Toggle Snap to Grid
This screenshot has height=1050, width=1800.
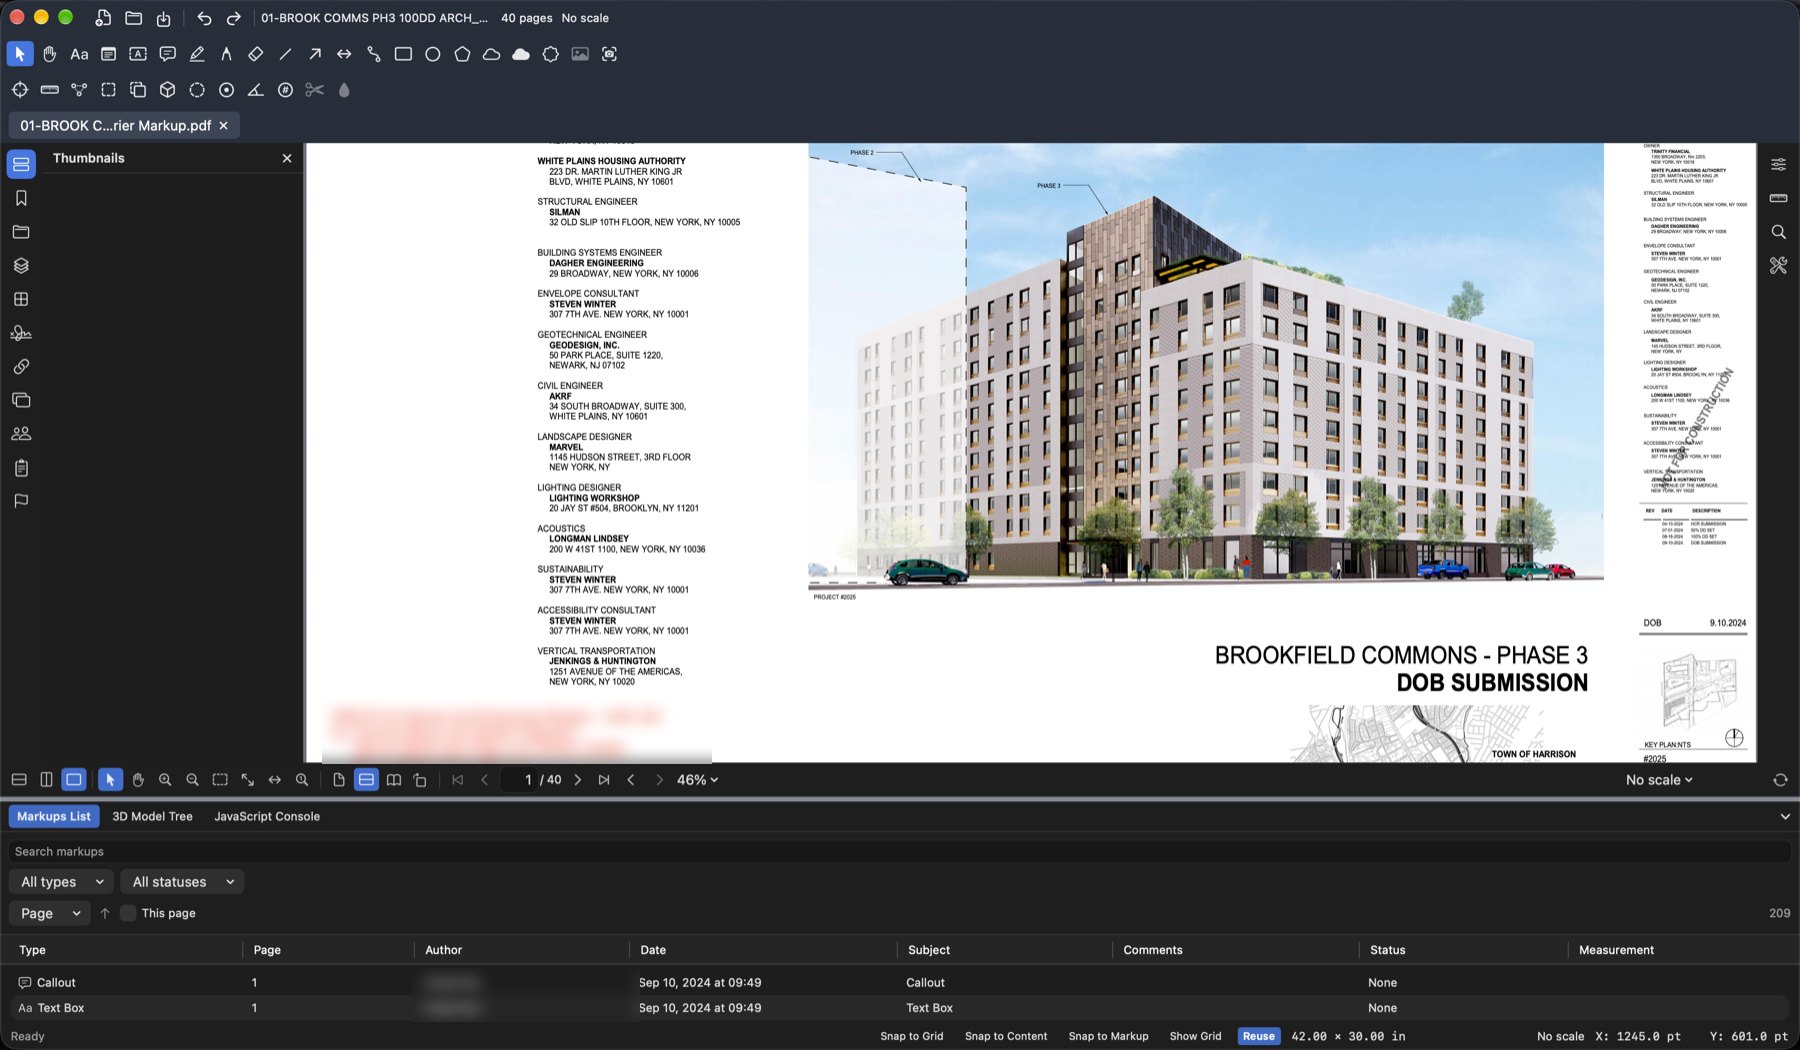point(911,1036)
